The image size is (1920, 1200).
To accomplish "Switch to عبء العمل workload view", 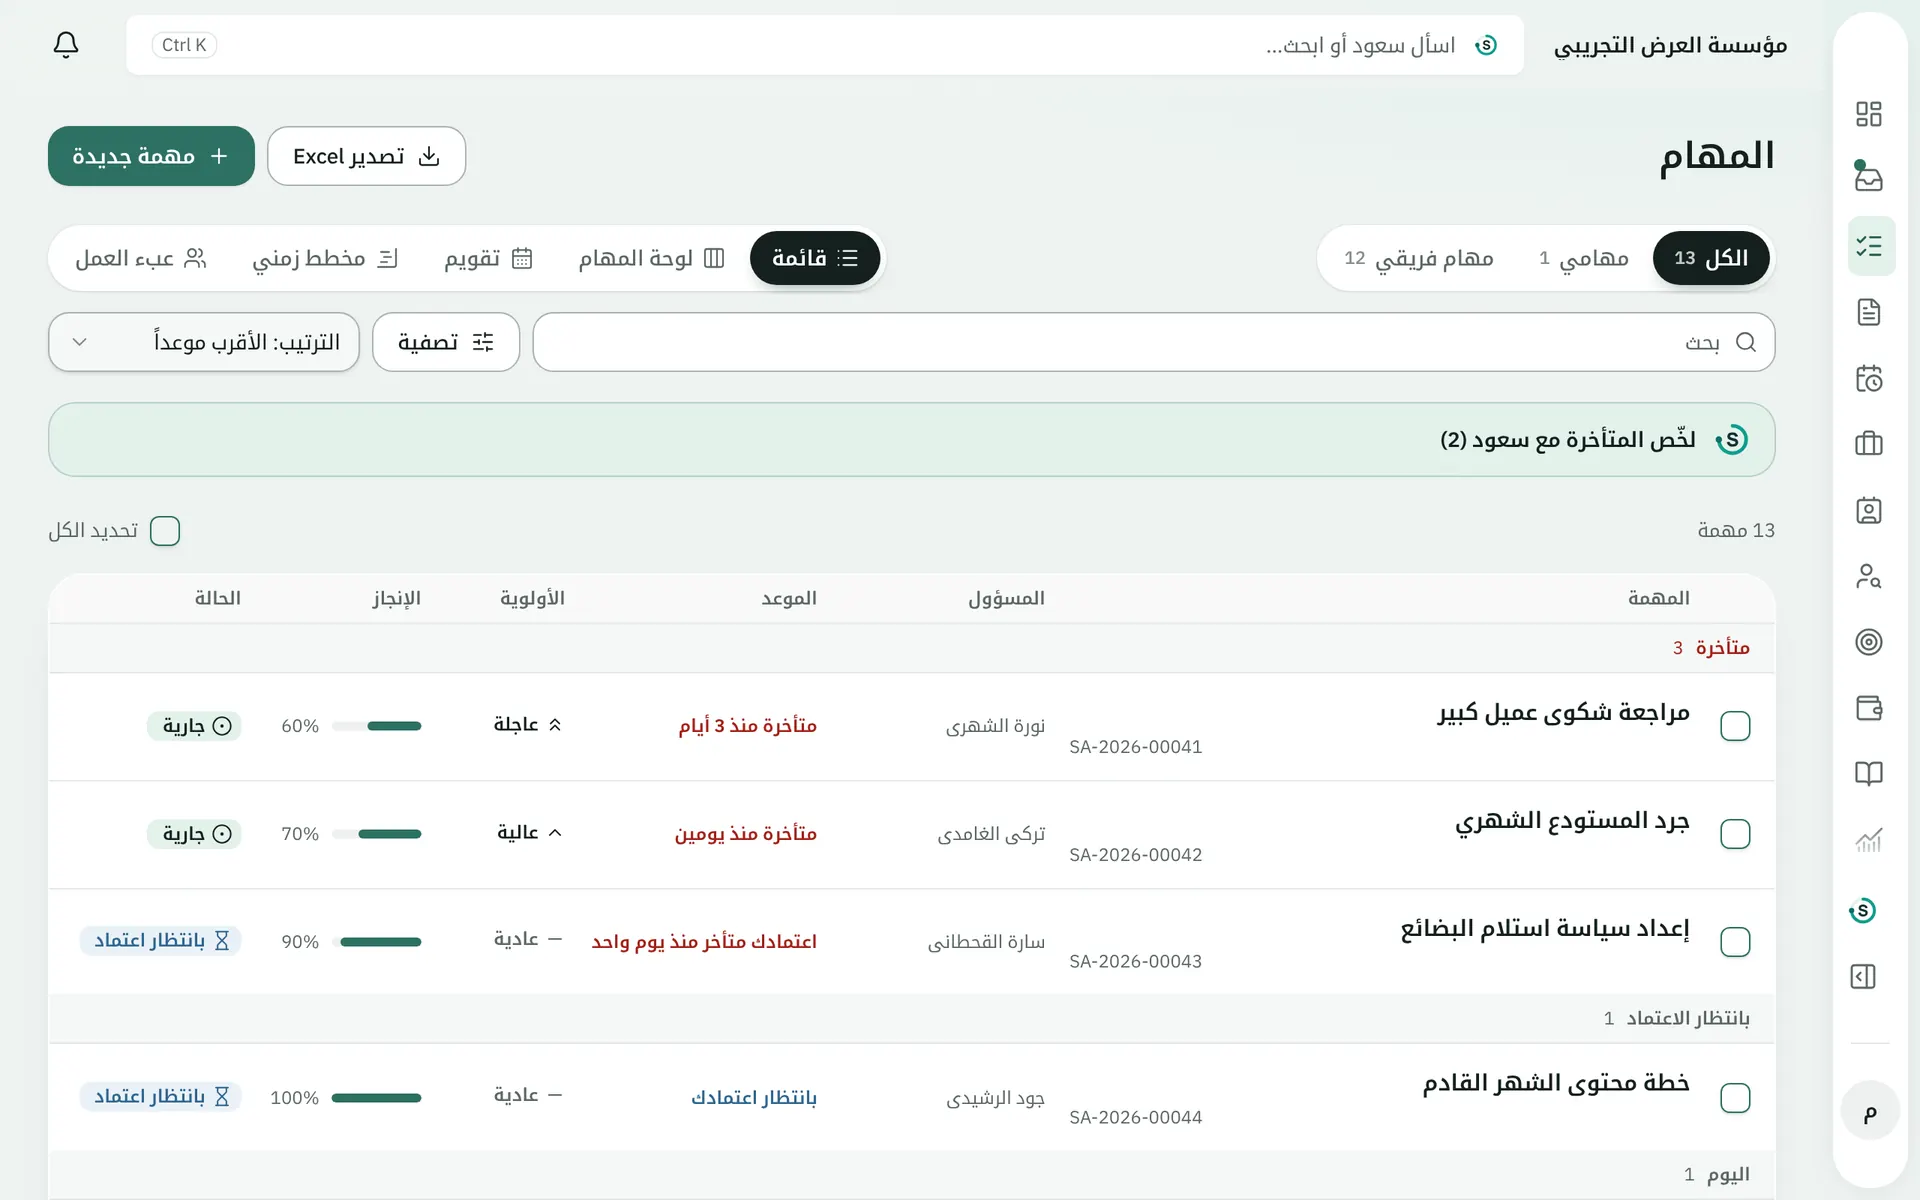I will coord(141,258).
